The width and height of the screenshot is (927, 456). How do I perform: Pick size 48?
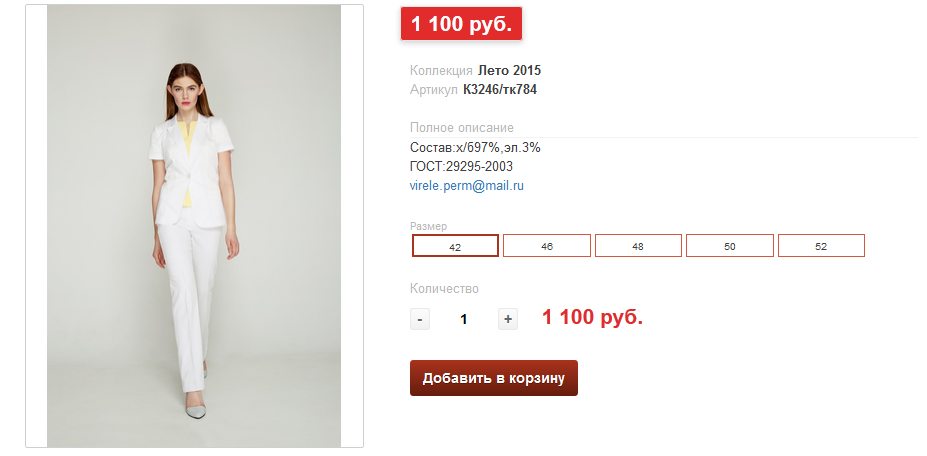pos(638,245)
